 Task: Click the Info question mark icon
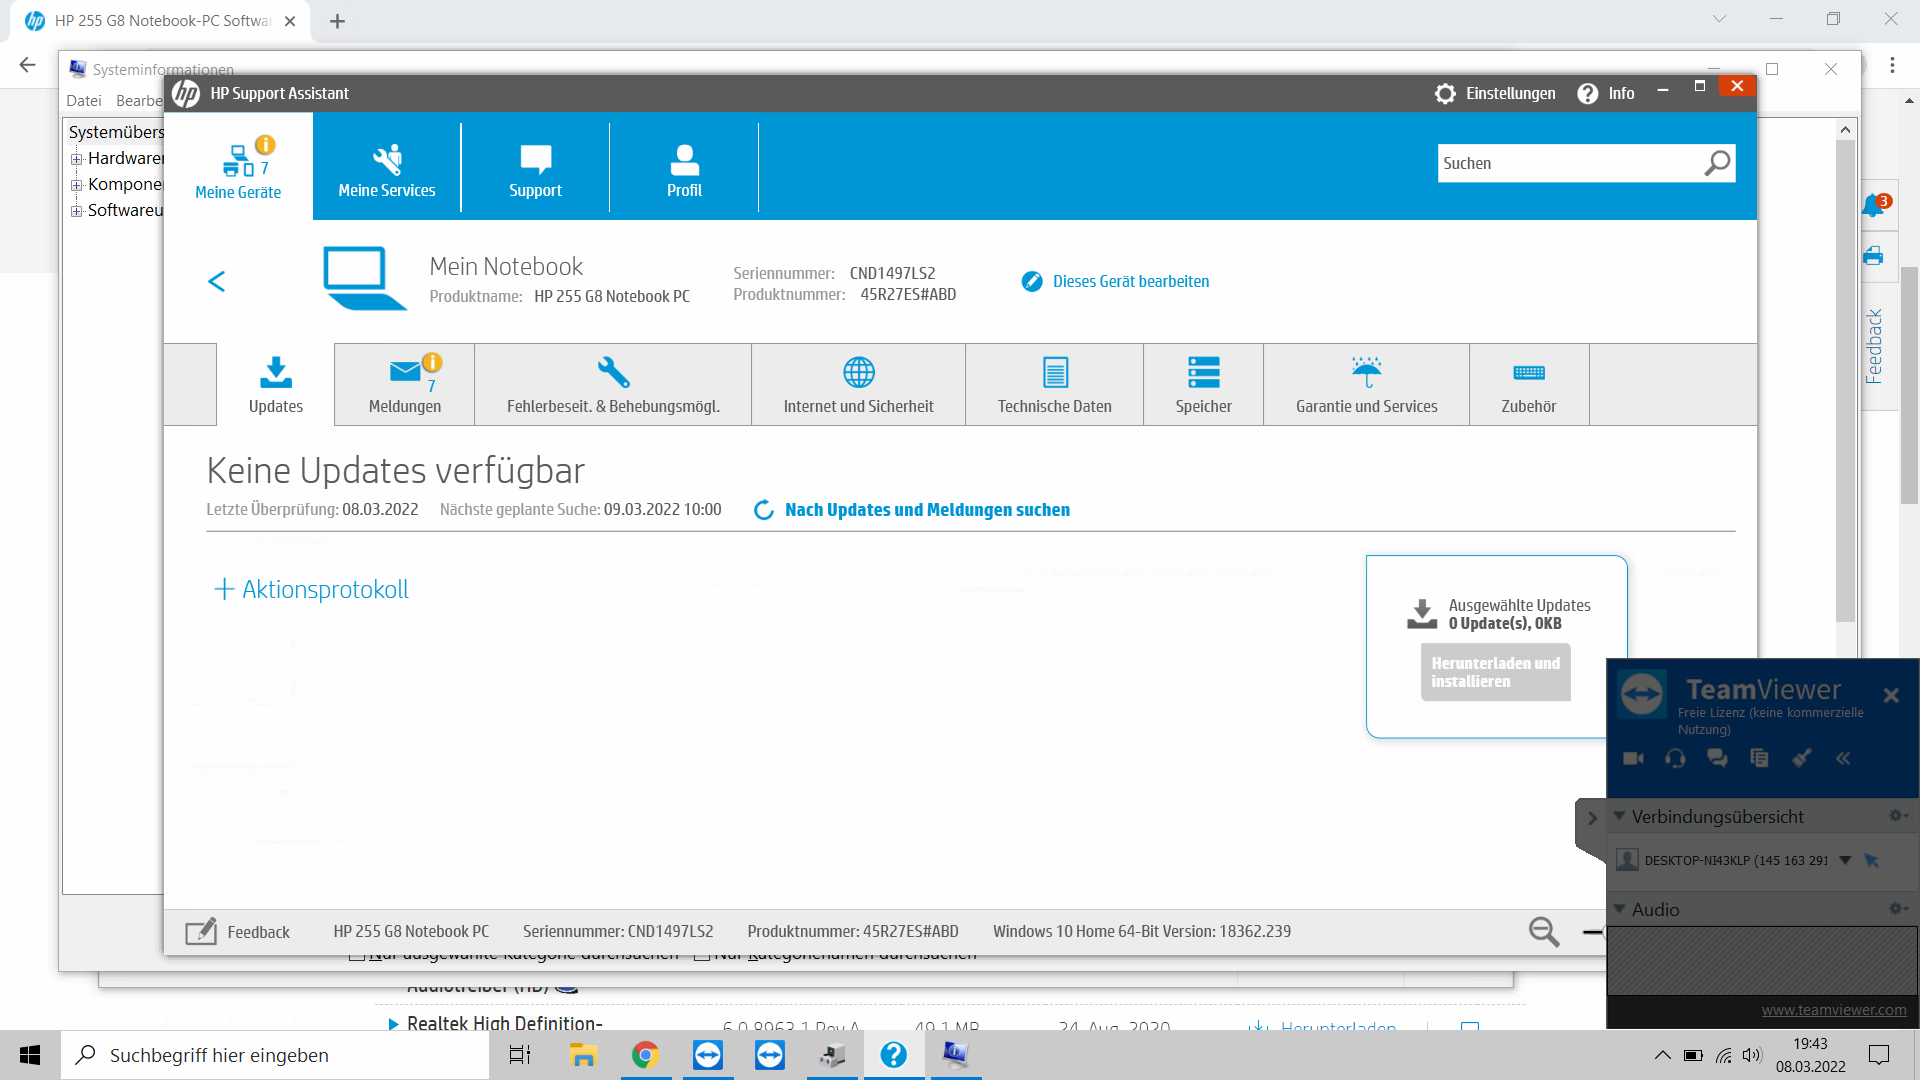1588,94
